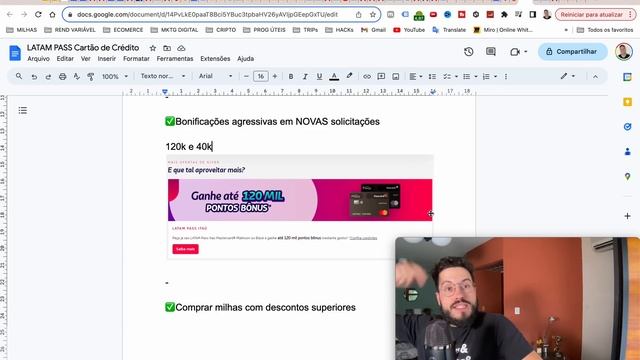This screenshot has width=640, height=360.
Task: Open Contacts in side panel
Action: pos(627,152)
